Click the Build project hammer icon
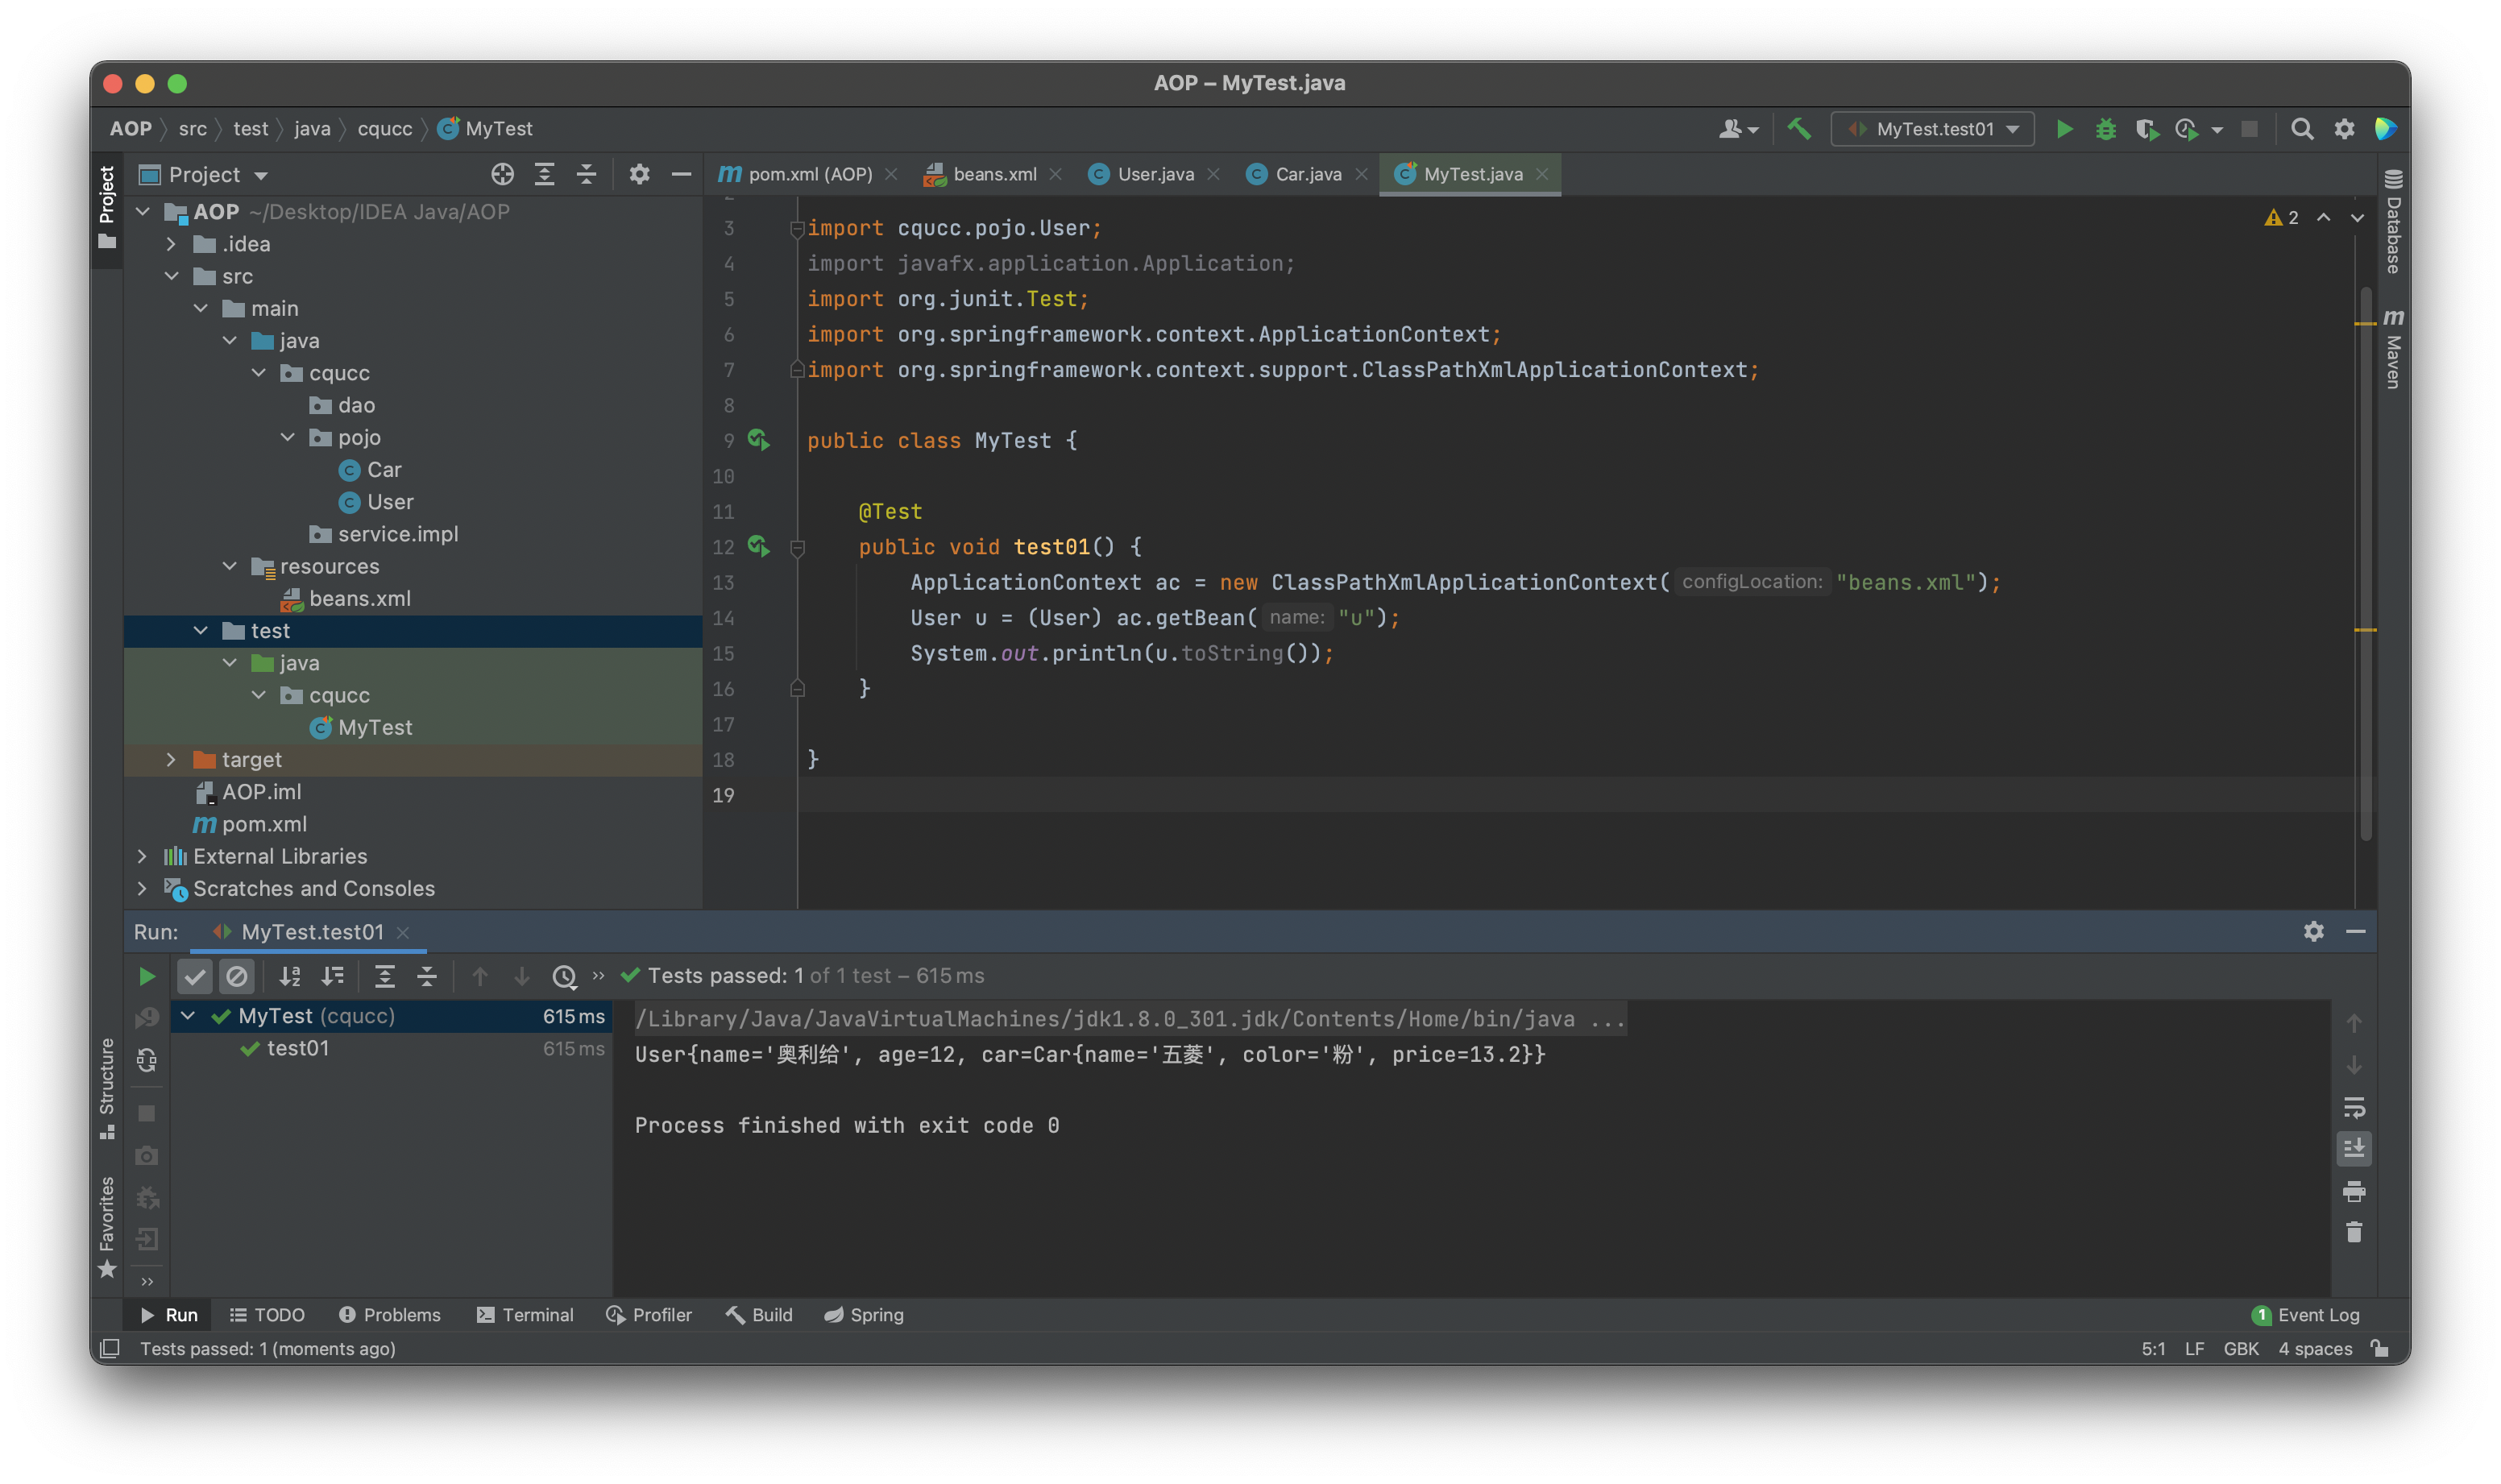The image size is (2501, 1484). point(1799,129)
